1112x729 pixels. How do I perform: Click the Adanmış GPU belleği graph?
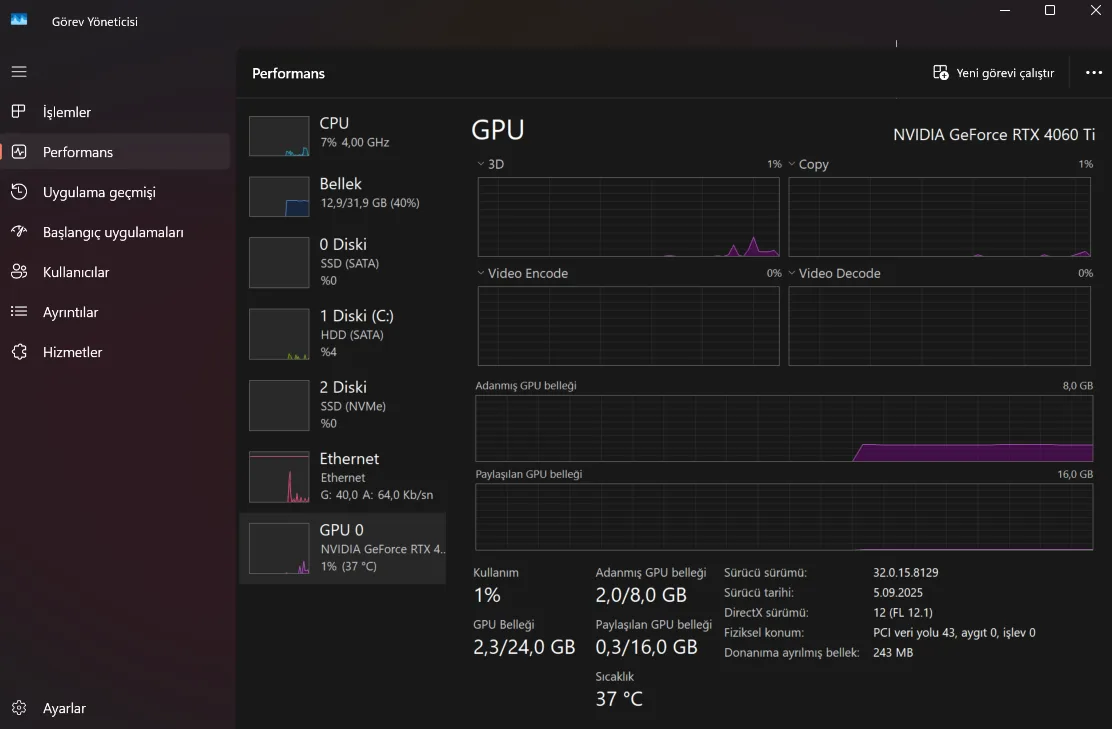(x=784, y=428)
